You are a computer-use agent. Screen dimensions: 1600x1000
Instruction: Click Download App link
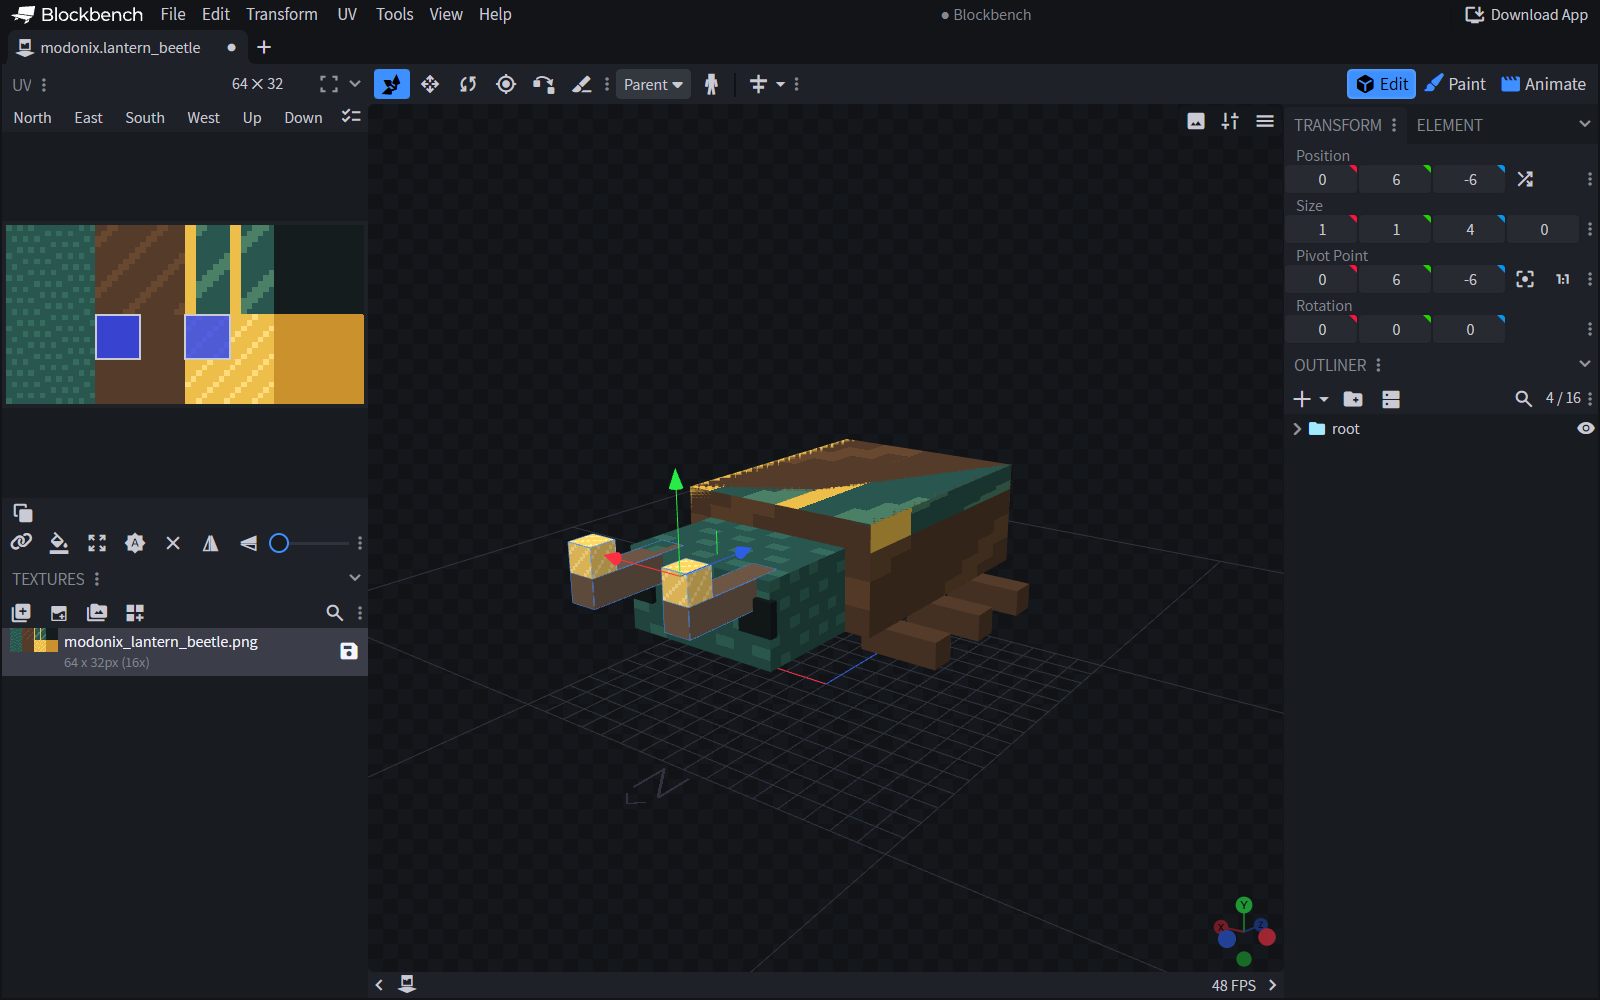[x=1527, y=14]
